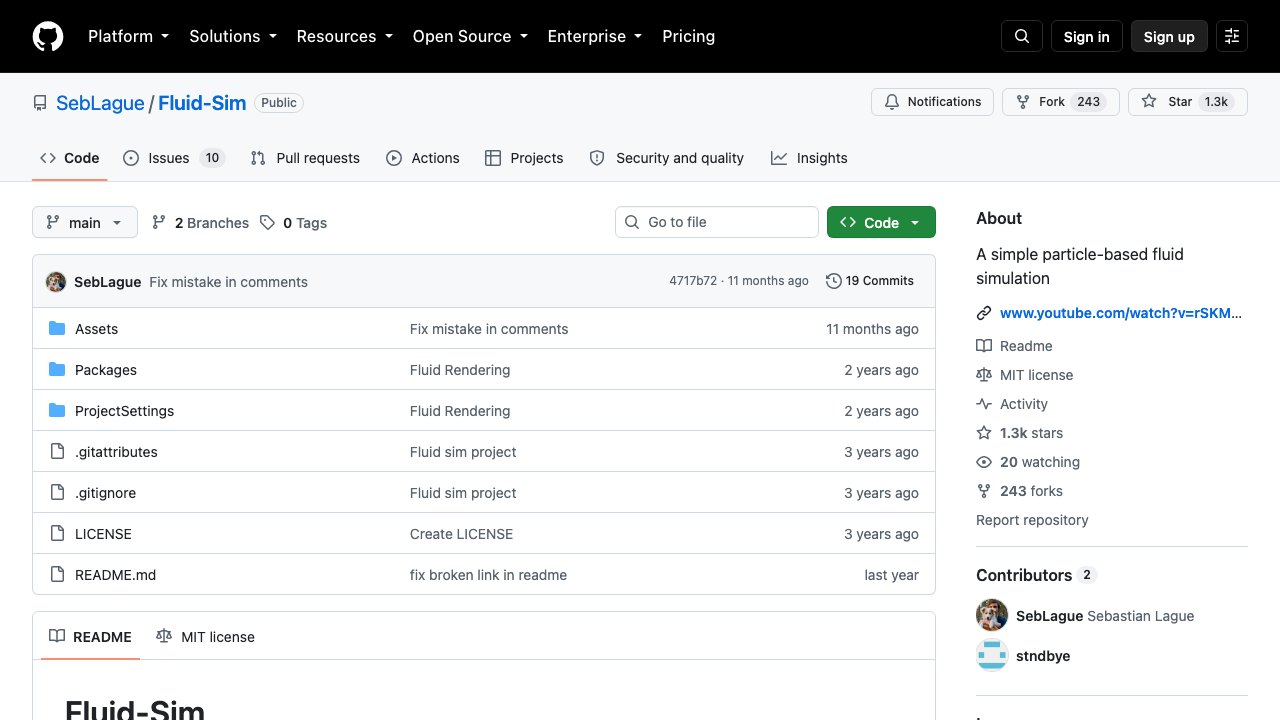The height and width of the screenshot is (720, 1280).
Task: Switch to the Issues tab
Action: (174, 158)
